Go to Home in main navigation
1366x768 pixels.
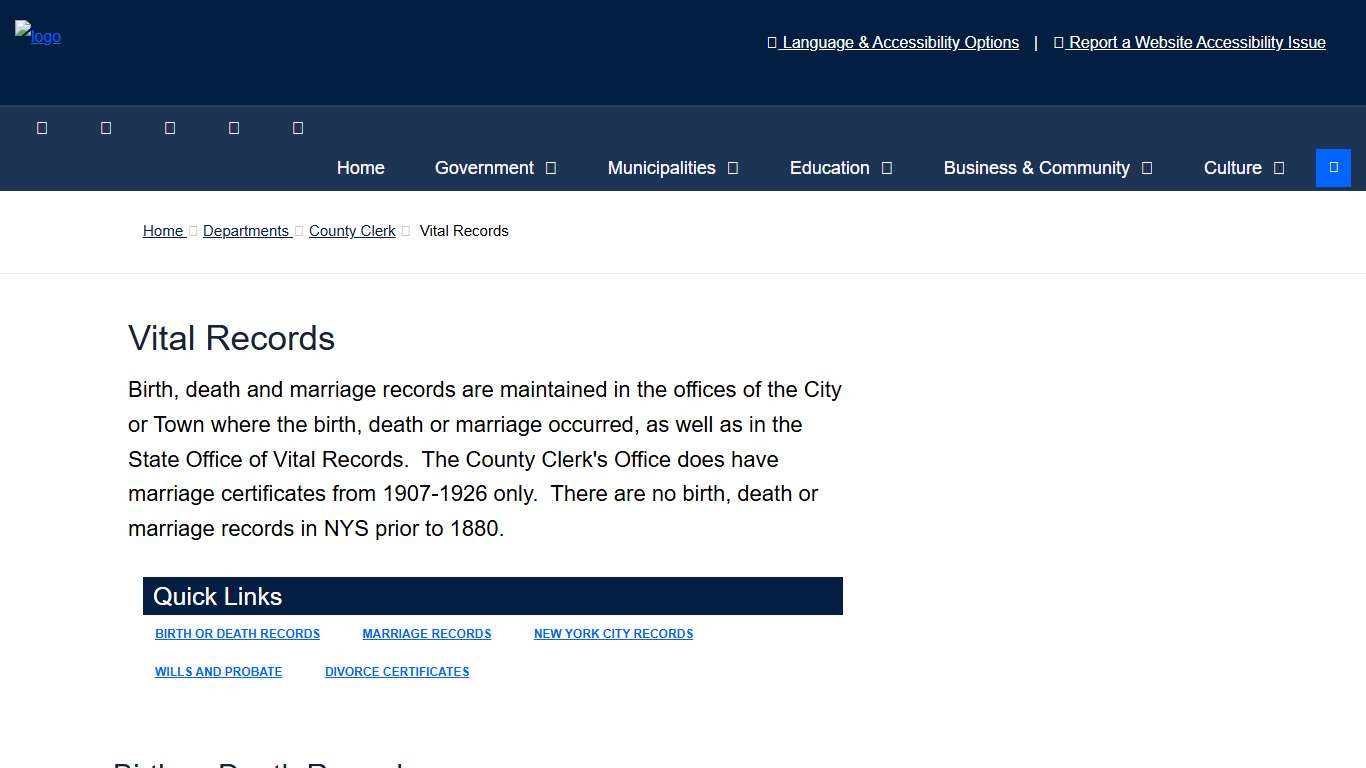(x=360, y=168)
